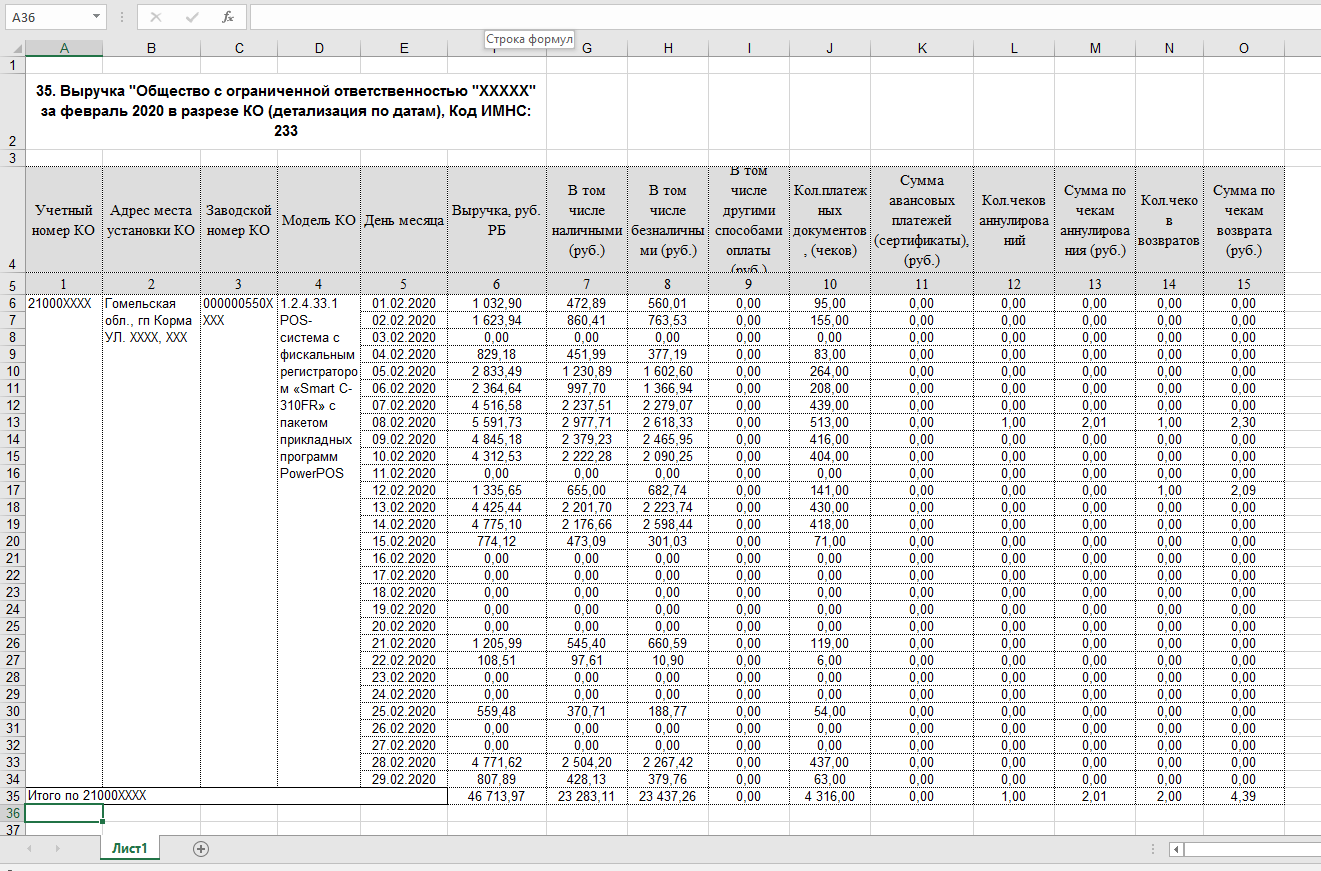
Task: Select the "День месяца" header cell
Action: (x=404, y=220)
